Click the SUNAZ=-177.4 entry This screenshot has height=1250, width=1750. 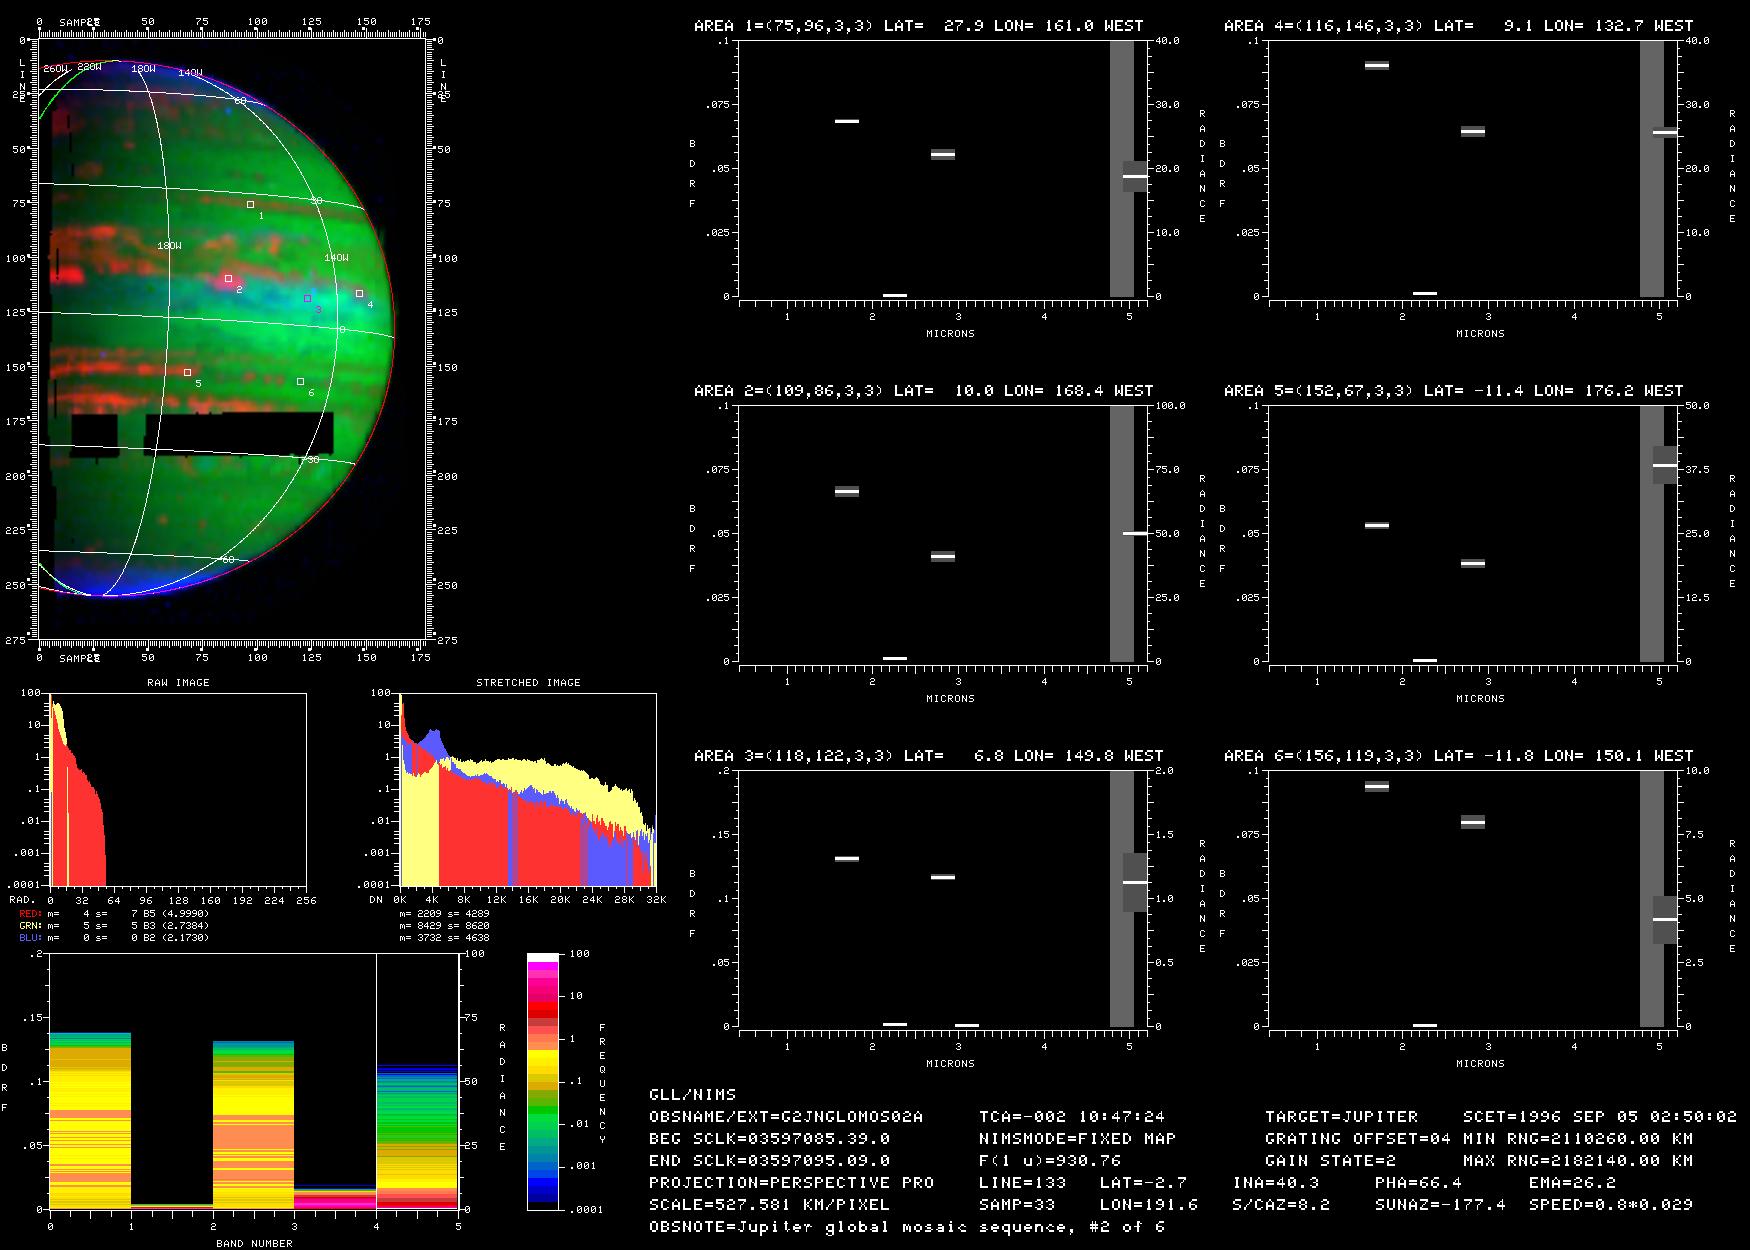coord(1440,1205)
